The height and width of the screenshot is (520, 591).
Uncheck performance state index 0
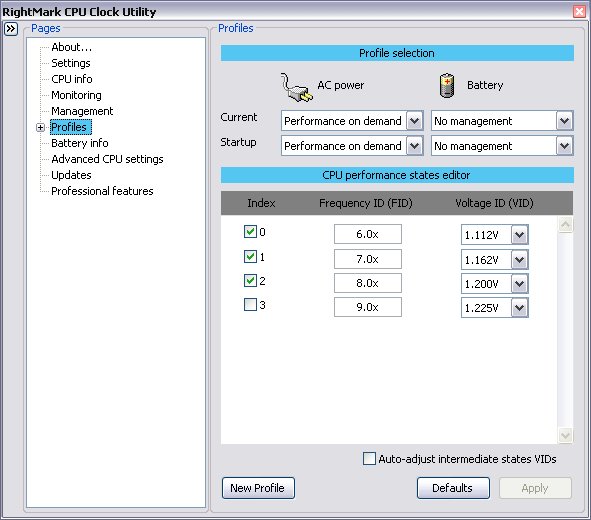pyautogui.click(x=250, y=231)
